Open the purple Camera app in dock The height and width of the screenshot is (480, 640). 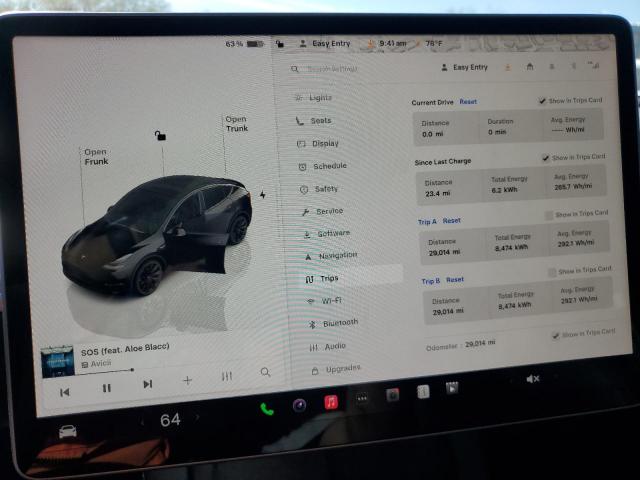click(300, 405)
